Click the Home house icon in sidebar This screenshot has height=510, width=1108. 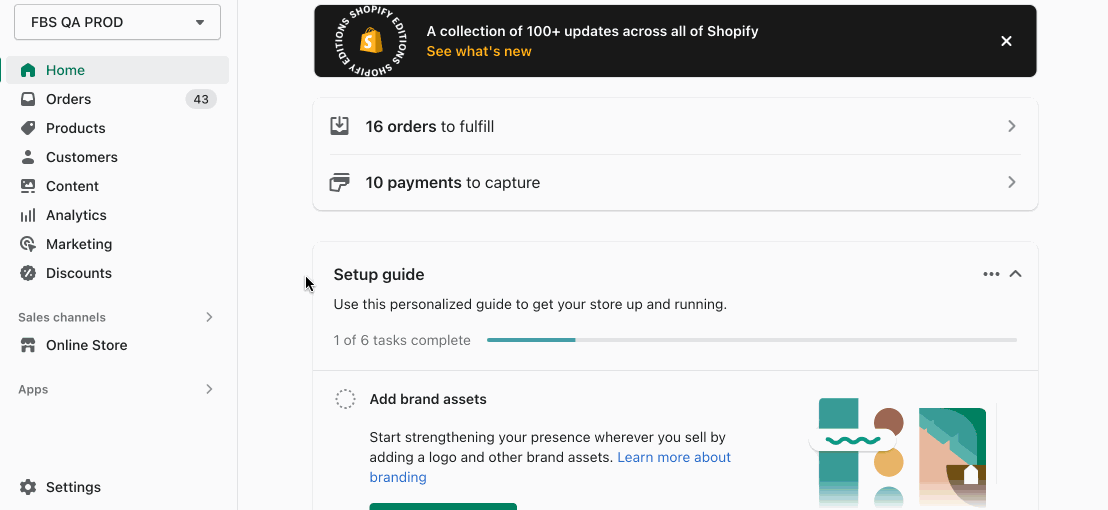(28, 70)
